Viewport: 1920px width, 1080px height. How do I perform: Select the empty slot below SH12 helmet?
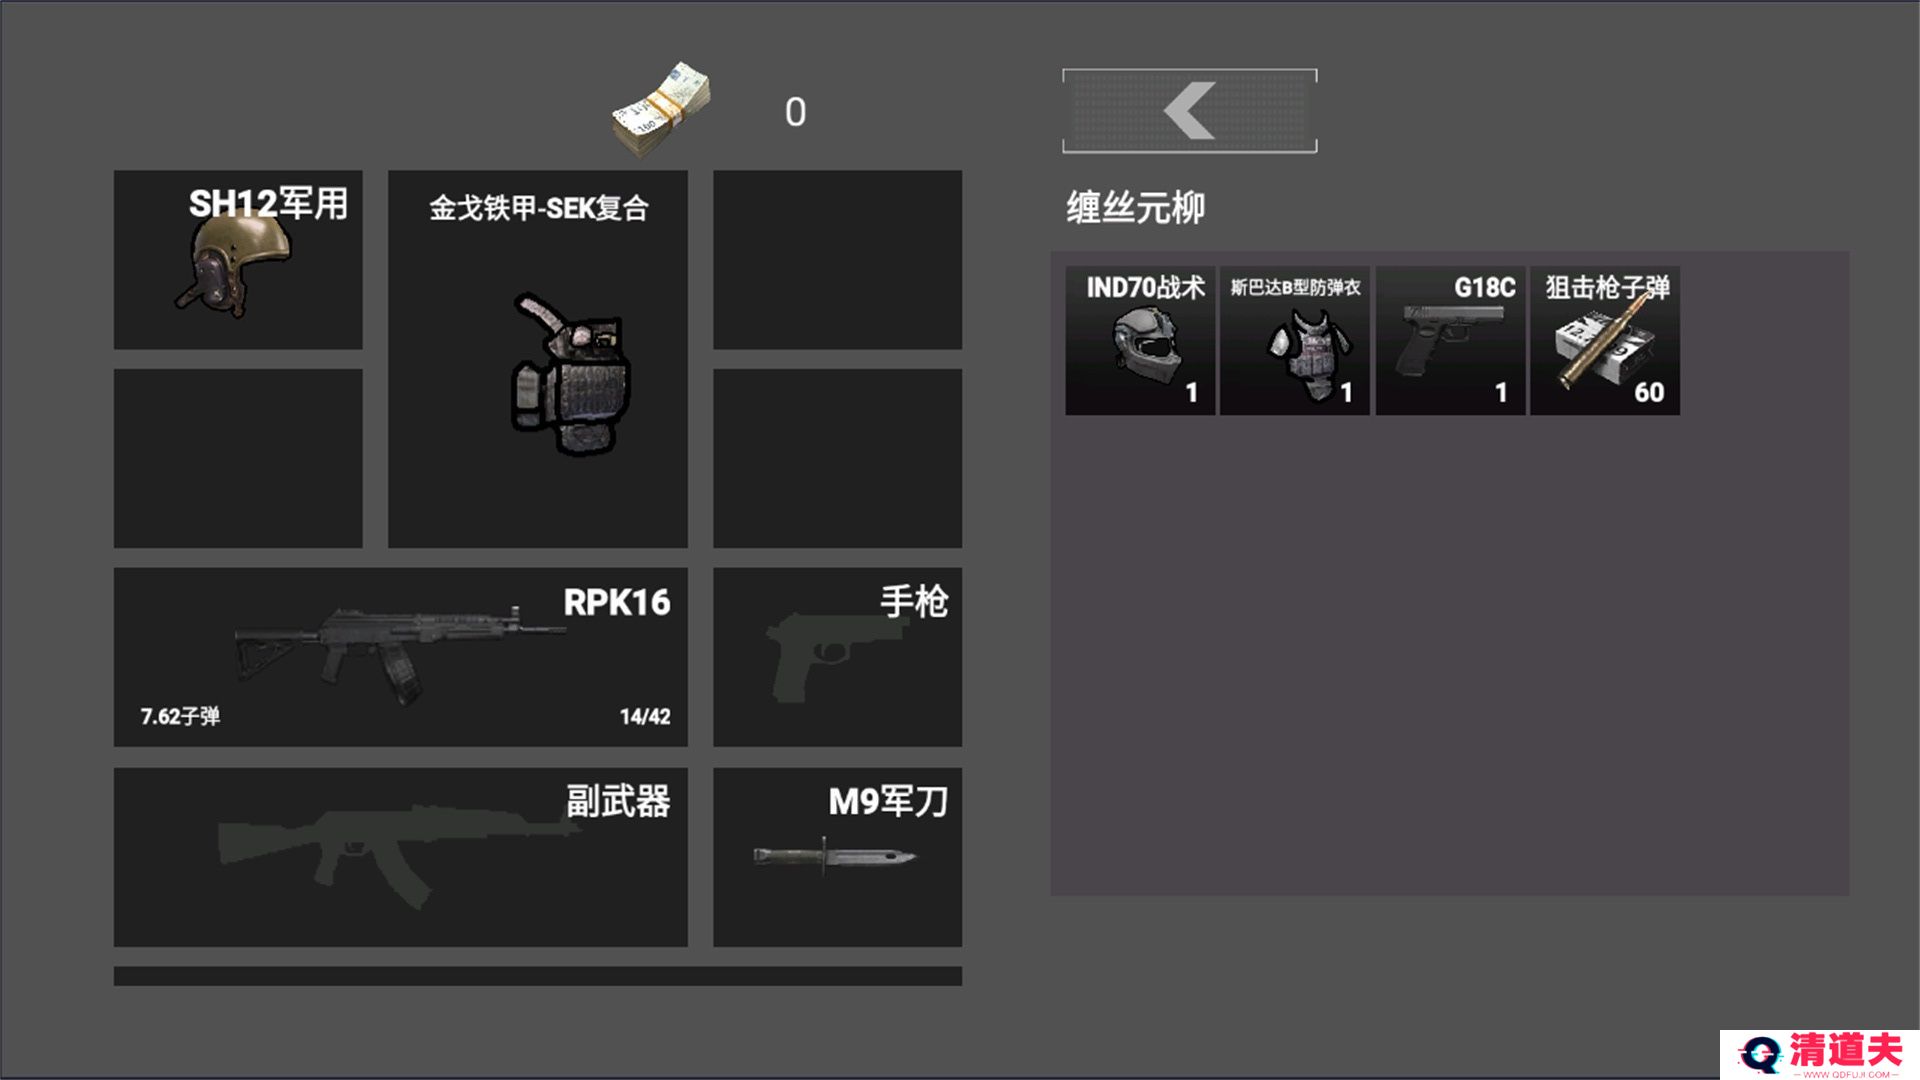238,458
